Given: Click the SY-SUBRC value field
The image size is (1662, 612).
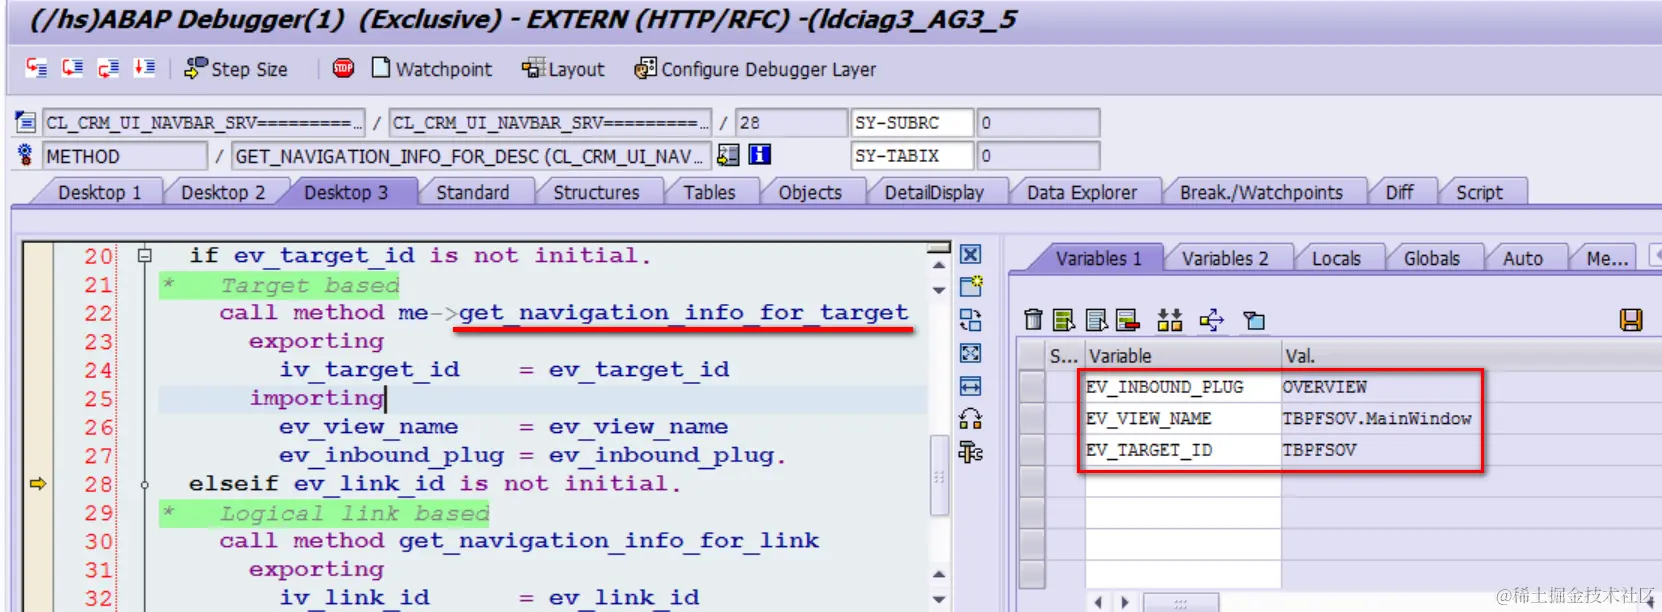Looking at the screenshot, I should pos(1038,123).
